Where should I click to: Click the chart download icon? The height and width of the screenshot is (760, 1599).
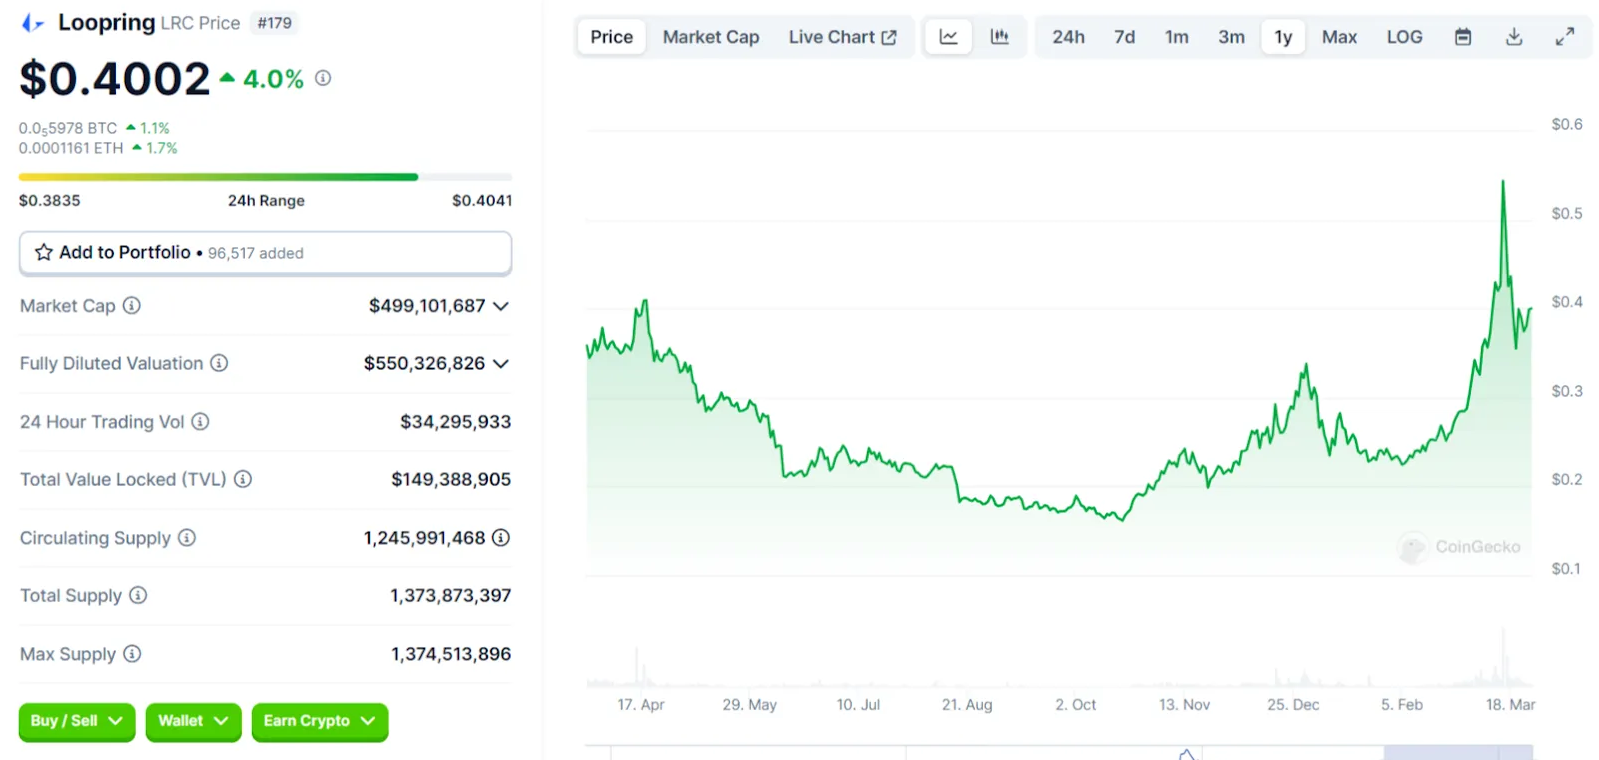[x=1514, y=36]
